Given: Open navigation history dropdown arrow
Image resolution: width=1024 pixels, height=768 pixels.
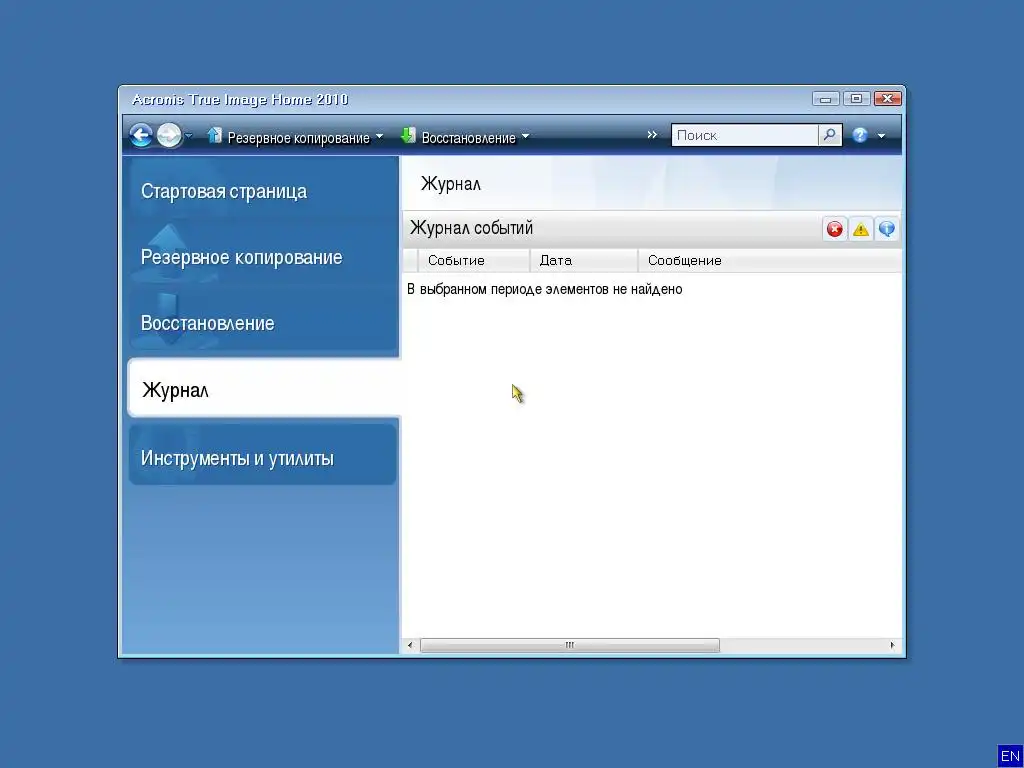Looking at the screenshot, I should click(189, 136).
